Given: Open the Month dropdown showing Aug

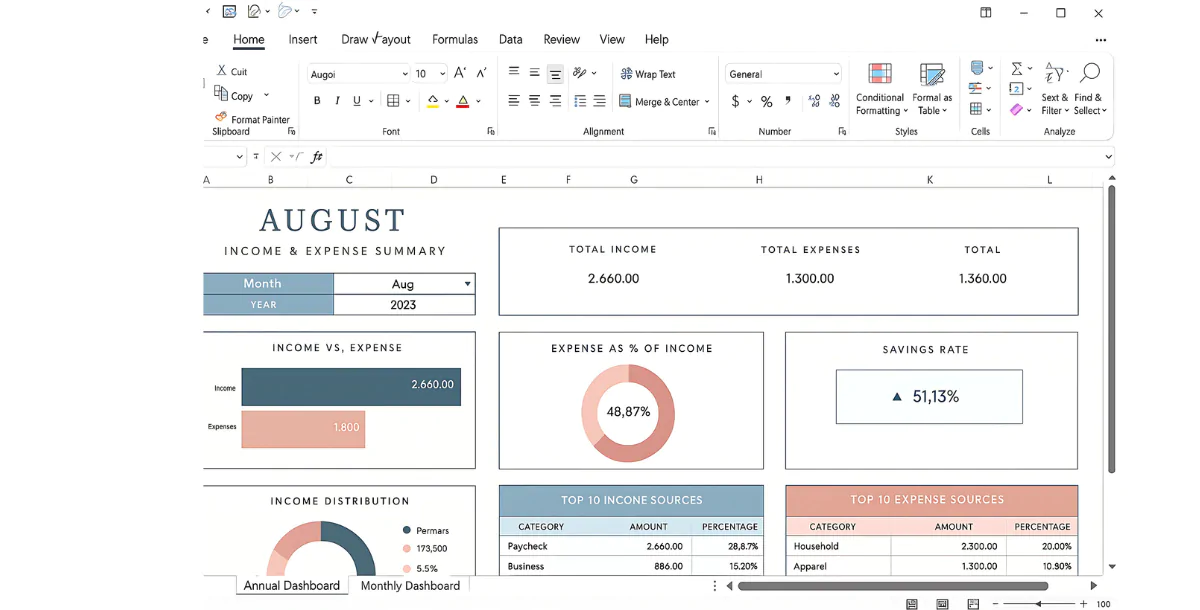Looking at the screenshot, I should point(467,284).
